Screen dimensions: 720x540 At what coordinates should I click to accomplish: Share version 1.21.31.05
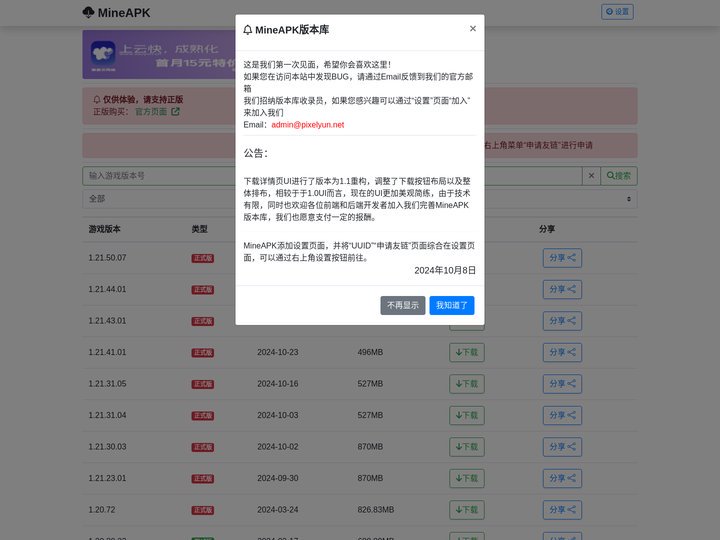click(x=562, y=384)
